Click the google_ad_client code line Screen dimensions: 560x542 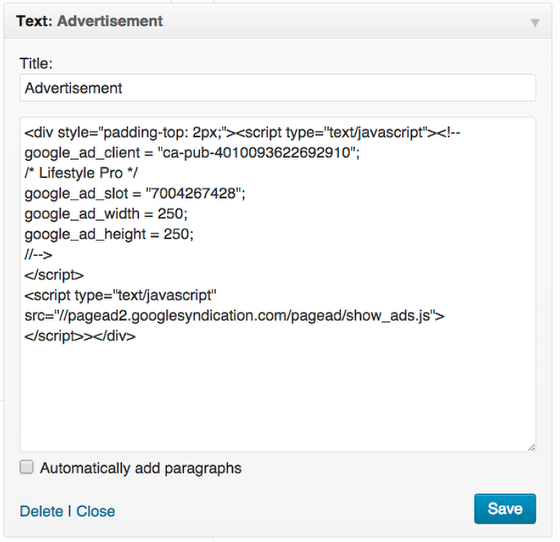click(192, 153)
